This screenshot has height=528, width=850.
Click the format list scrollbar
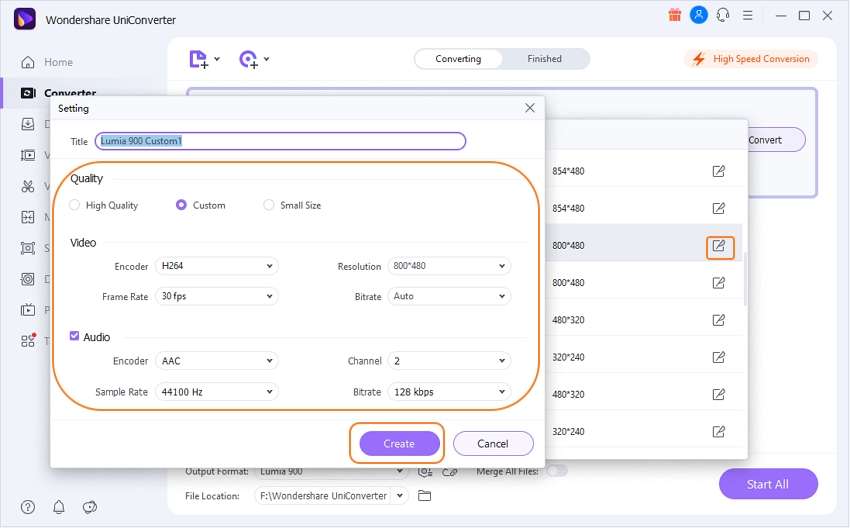pos(745,278)
